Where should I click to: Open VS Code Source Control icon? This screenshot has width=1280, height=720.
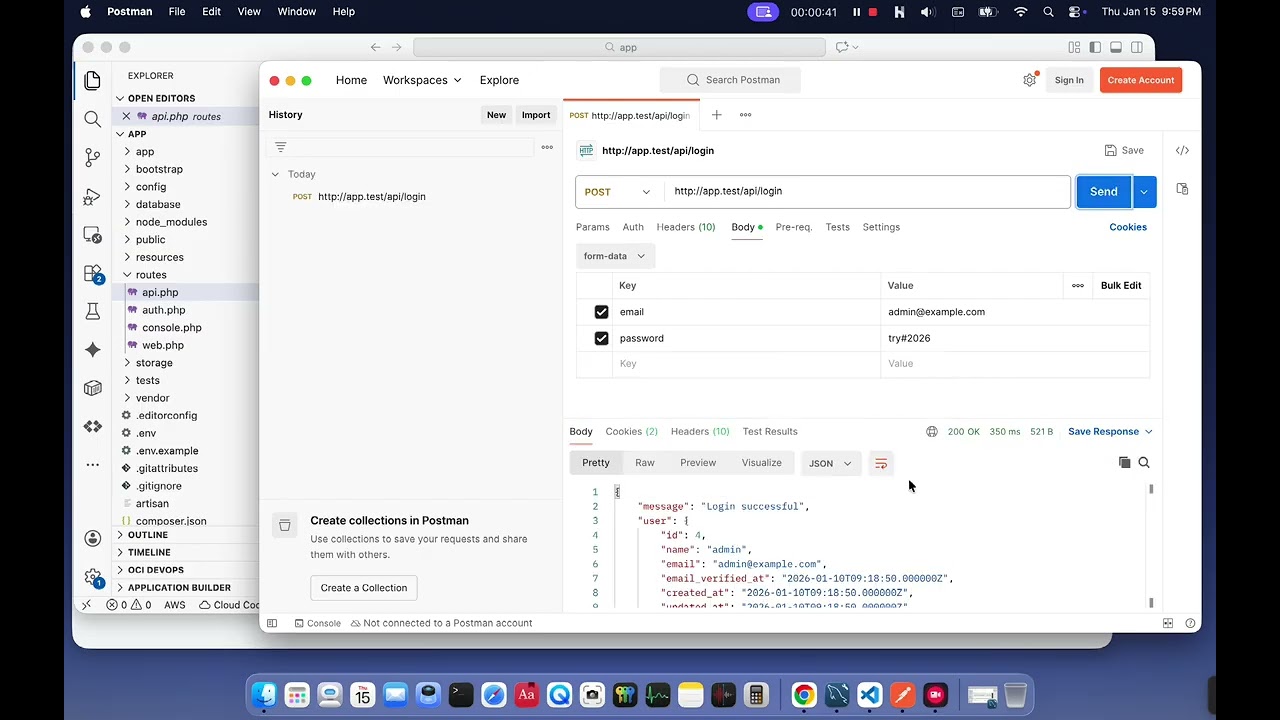click(x=93, y=157)
